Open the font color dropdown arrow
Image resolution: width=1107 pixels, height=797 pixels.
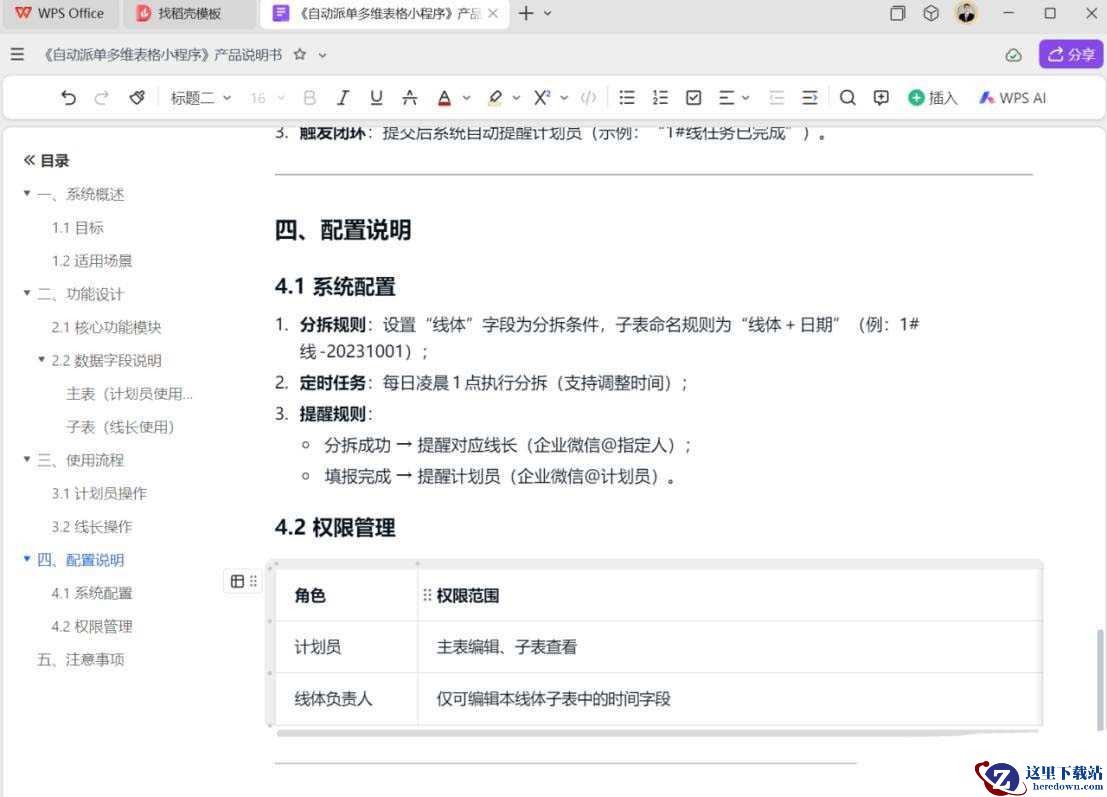tap(467, 98)
